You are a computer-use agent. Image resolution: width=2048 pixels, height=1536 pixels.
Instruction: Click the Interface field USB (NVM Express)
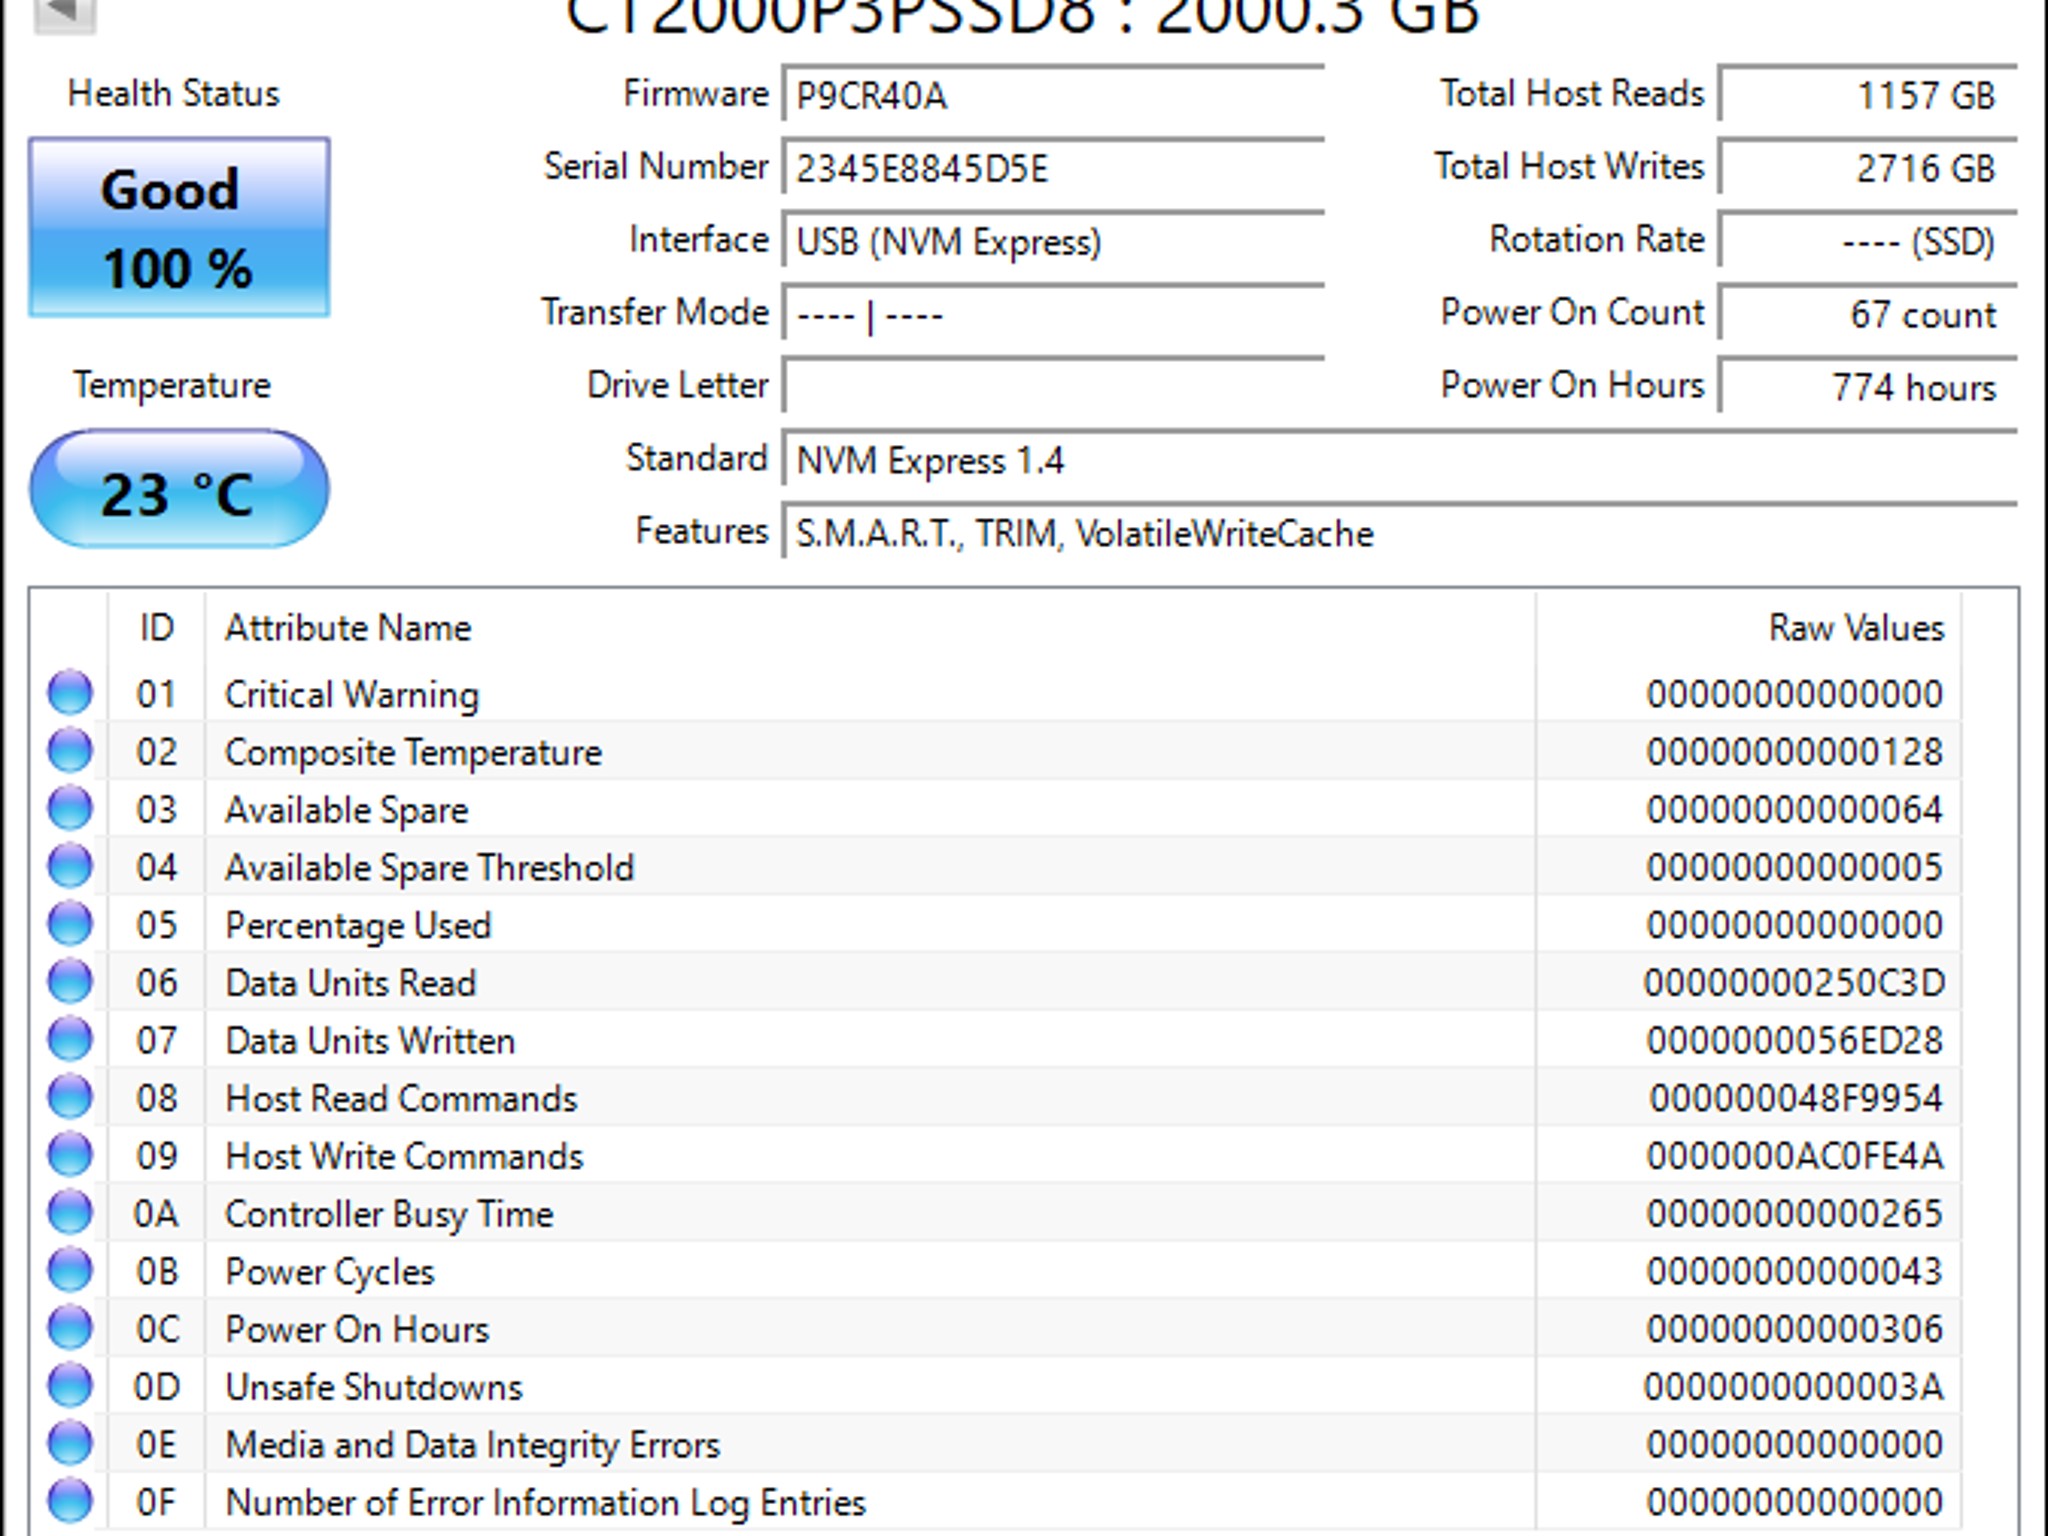[1054, 240]
